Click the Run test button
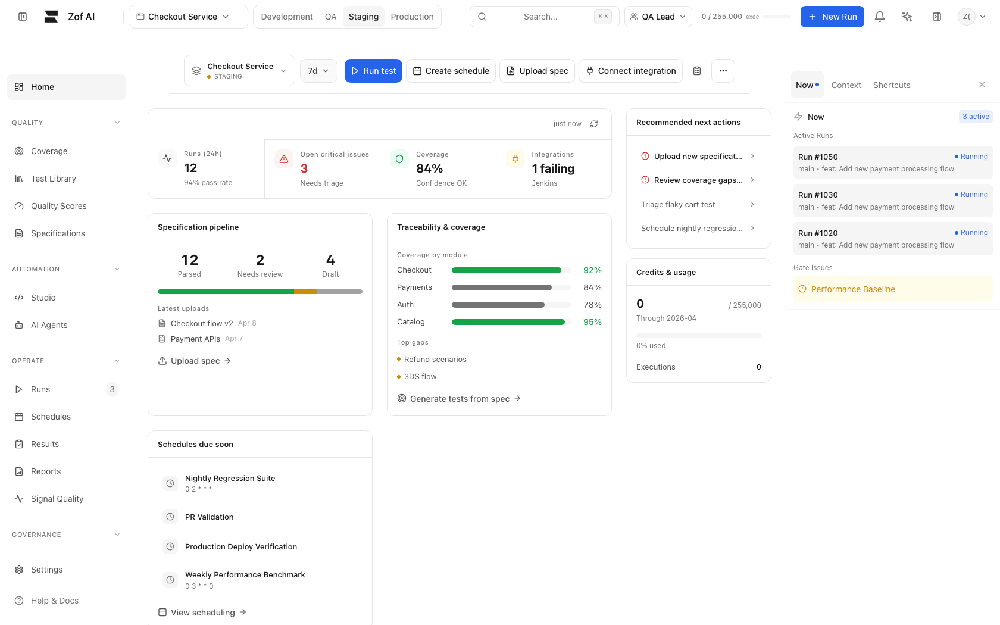This screenshot has height=625, width=1000. pos(374,71)
